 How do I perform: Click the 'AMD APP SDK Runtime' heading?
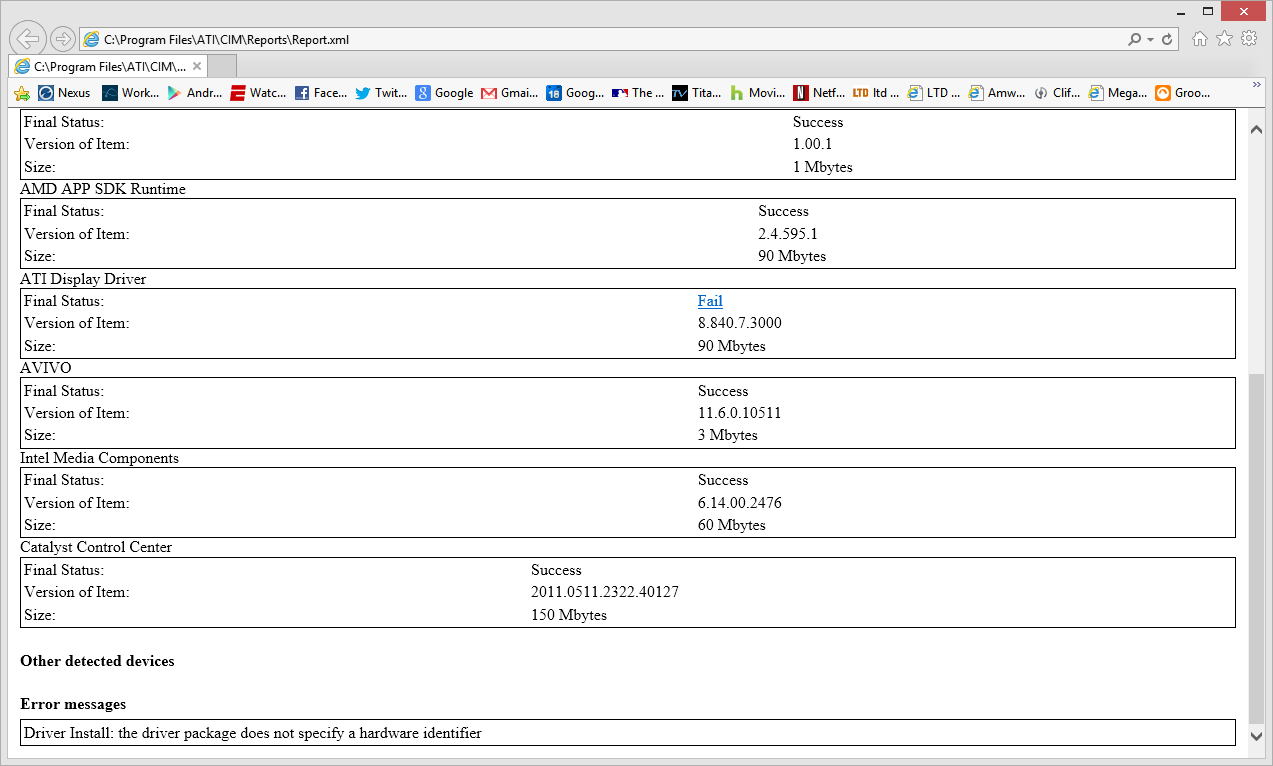[x=103, y=189]
